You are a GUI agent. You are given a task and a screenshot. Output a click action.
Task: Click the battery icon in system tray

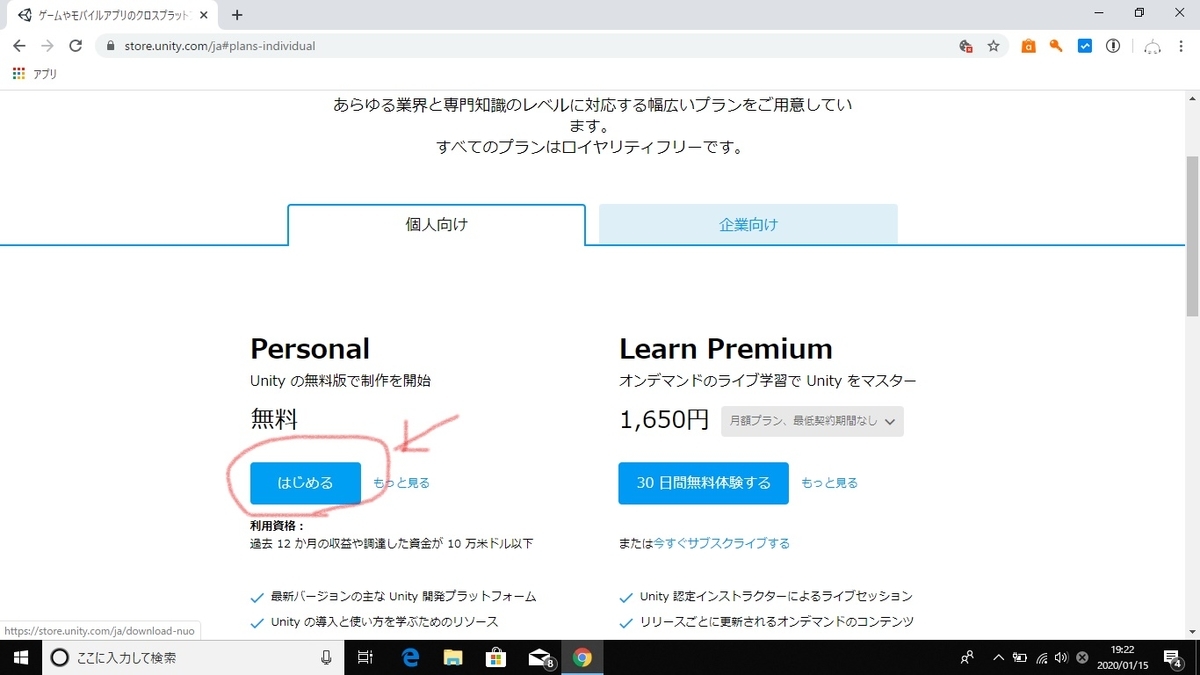click(x=1020, y=657)
